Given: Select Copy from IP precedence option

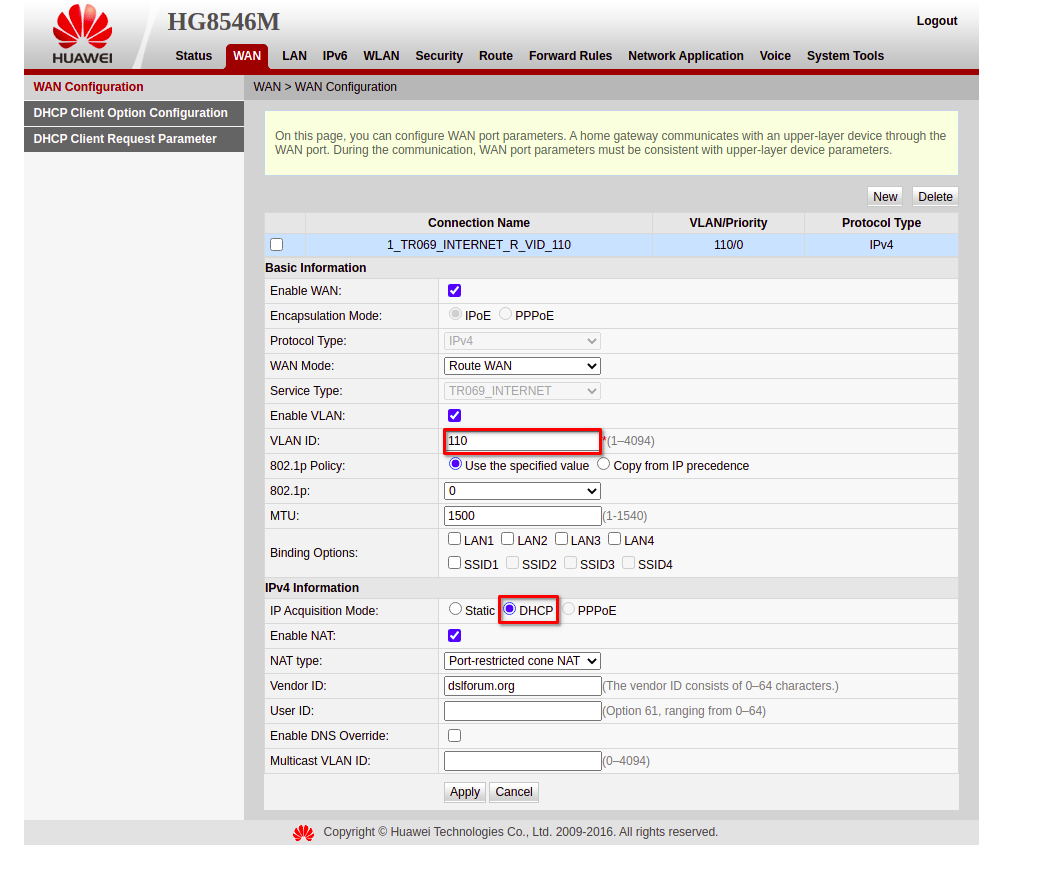Looking at the screenshot, I should pos(604,464).
